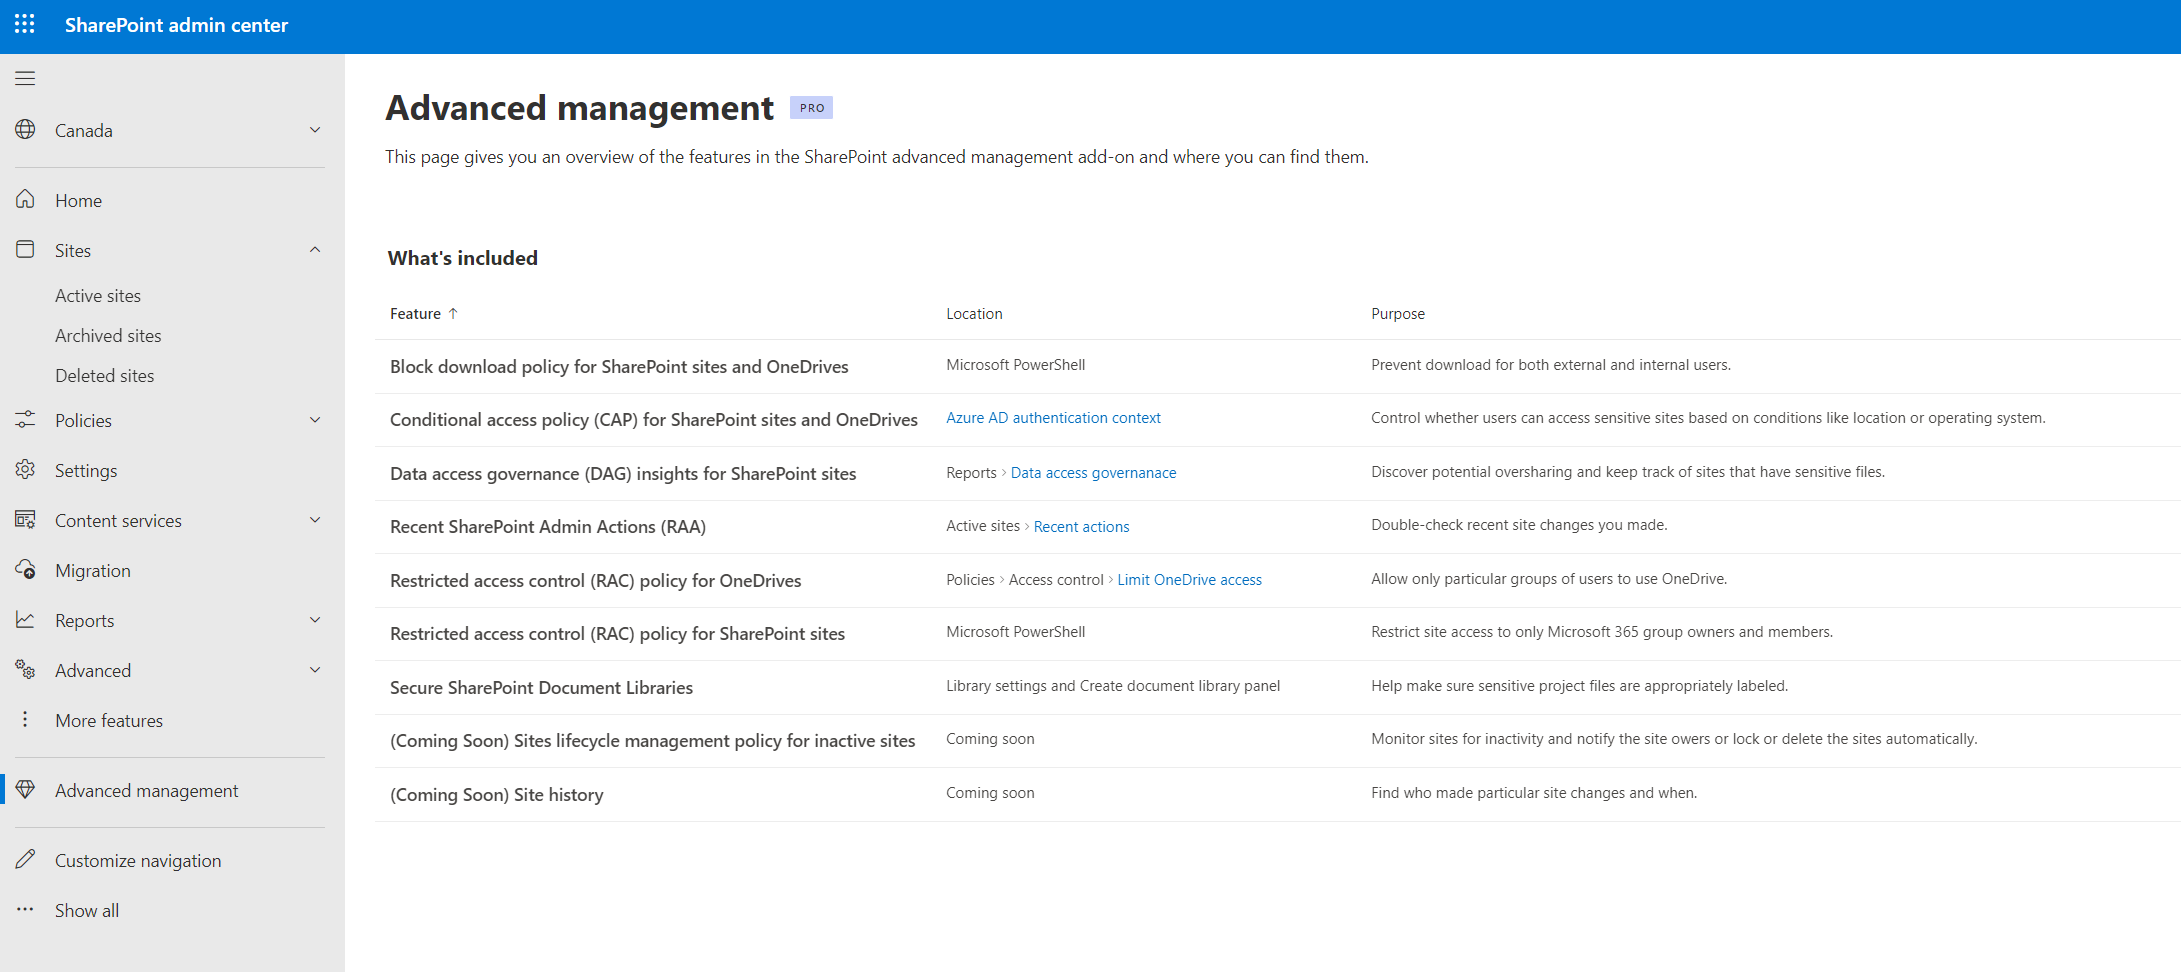The height and width of the screenshot is (972, 2181).
Task: Open Policies via its shield icon
Action: tap(25, 419)
